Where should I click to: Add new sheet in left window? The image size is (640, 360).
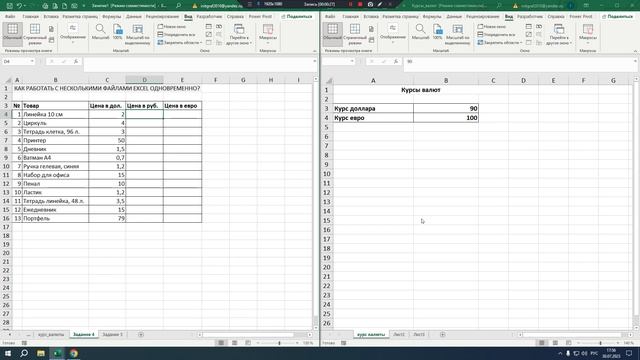(141, 334)
